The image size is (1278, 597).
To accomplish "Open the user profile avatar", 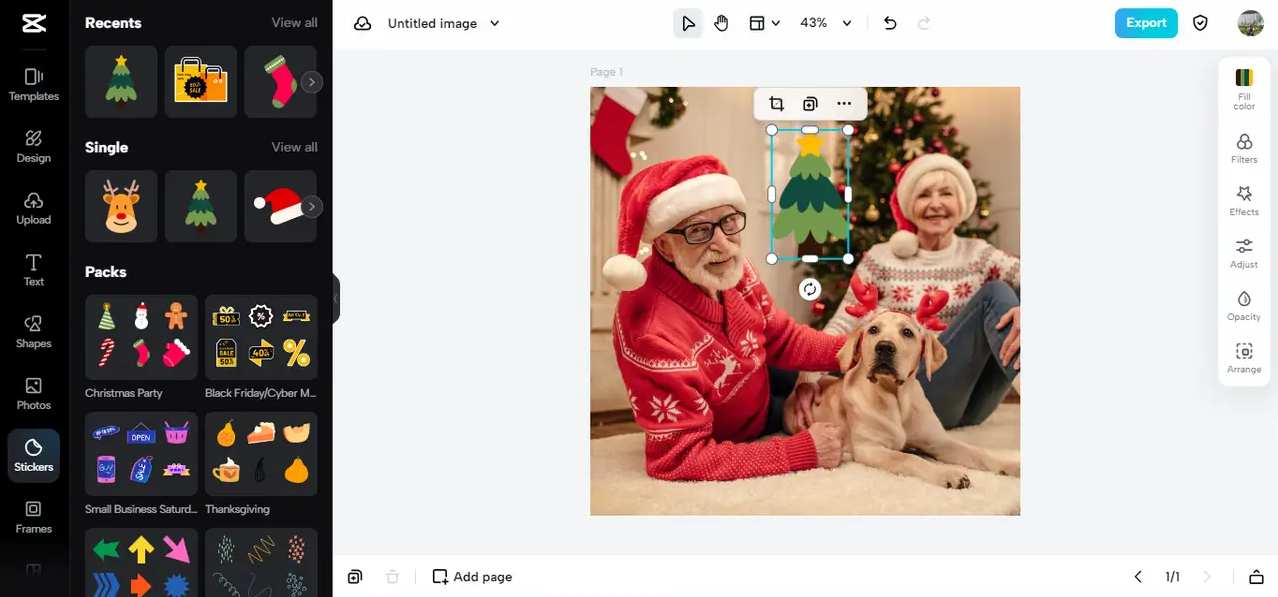I will click(1251, 23).
